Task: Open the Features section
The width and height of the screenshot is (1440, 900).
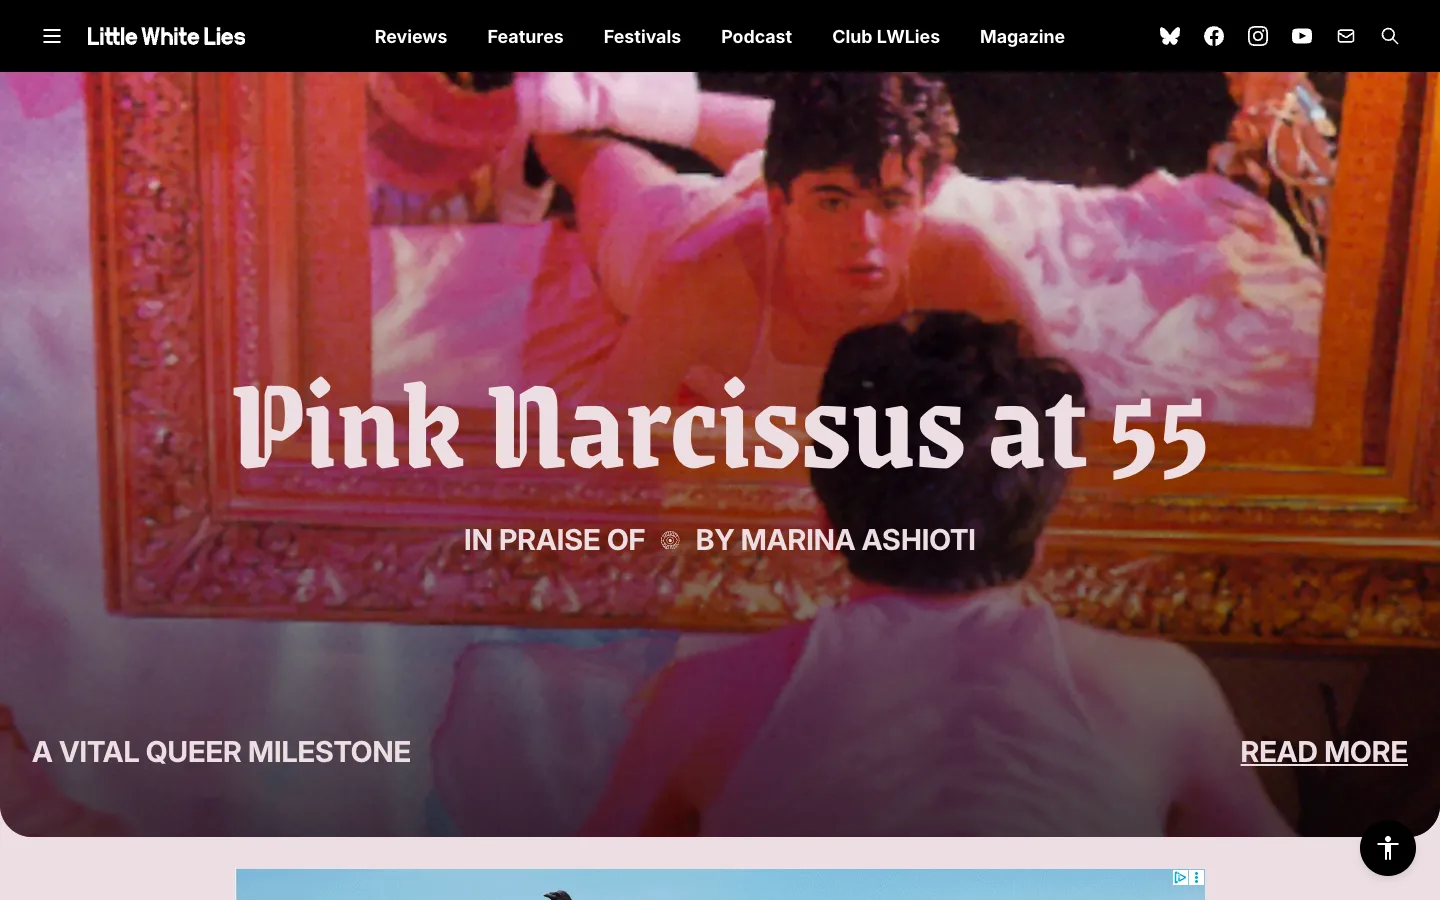Action: (525, 36)
